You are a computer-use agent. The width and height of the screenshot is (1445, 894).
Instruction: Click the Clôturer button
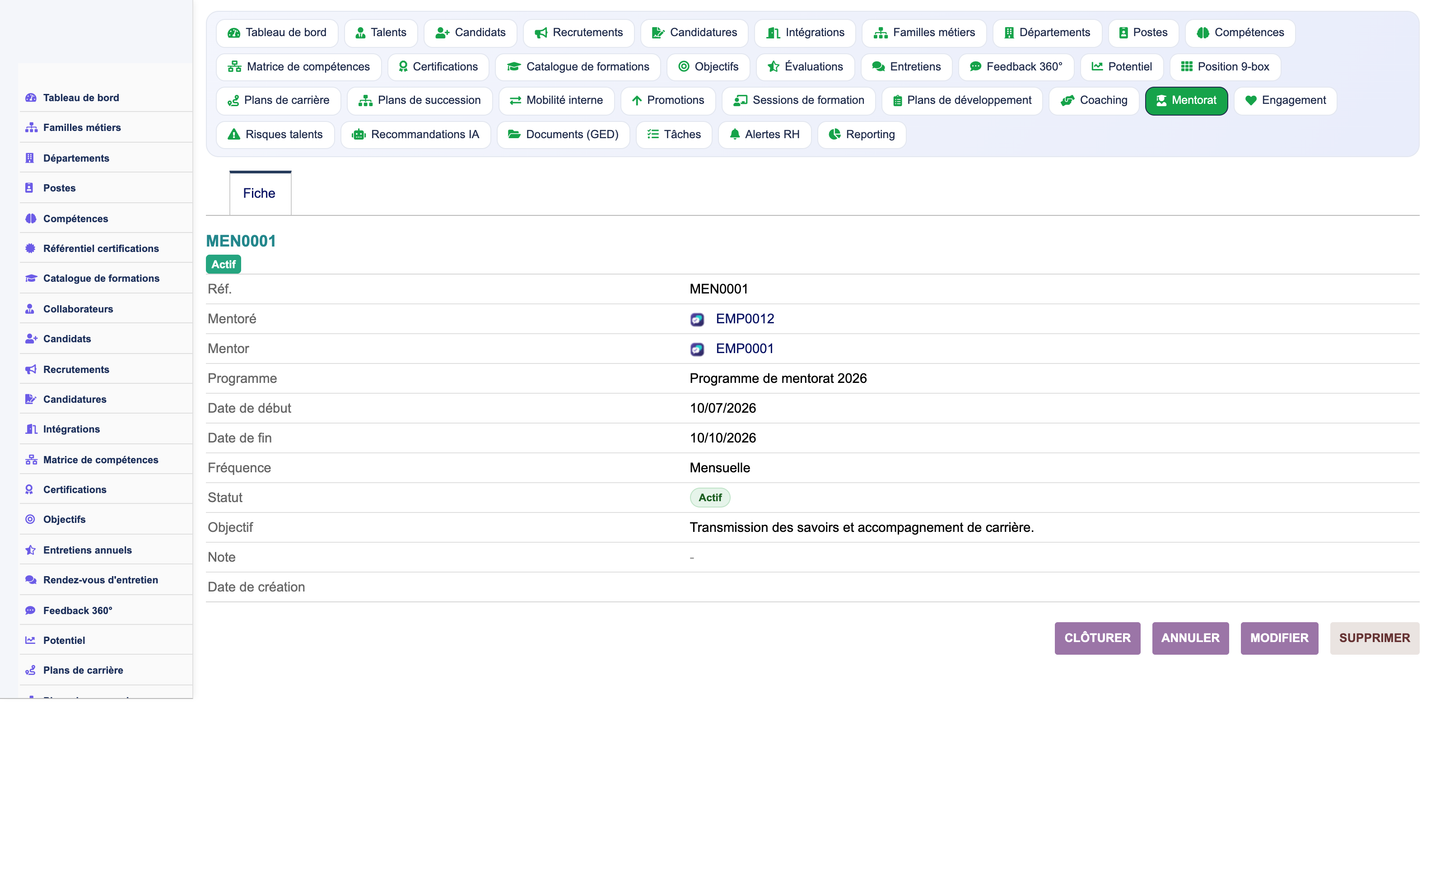coord(1097,638)
